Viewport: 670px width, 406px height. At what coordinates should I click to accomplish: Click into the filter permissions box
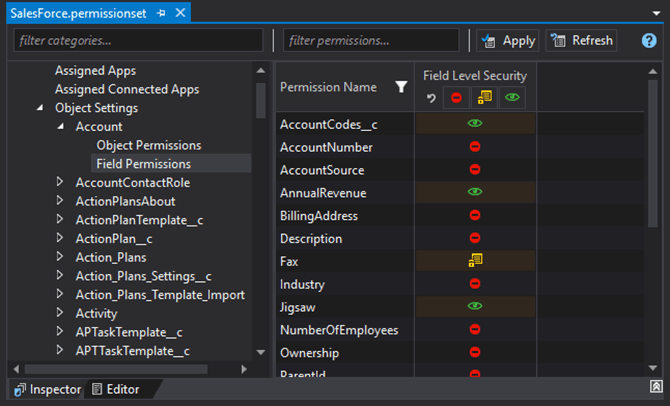click(371, 41)
